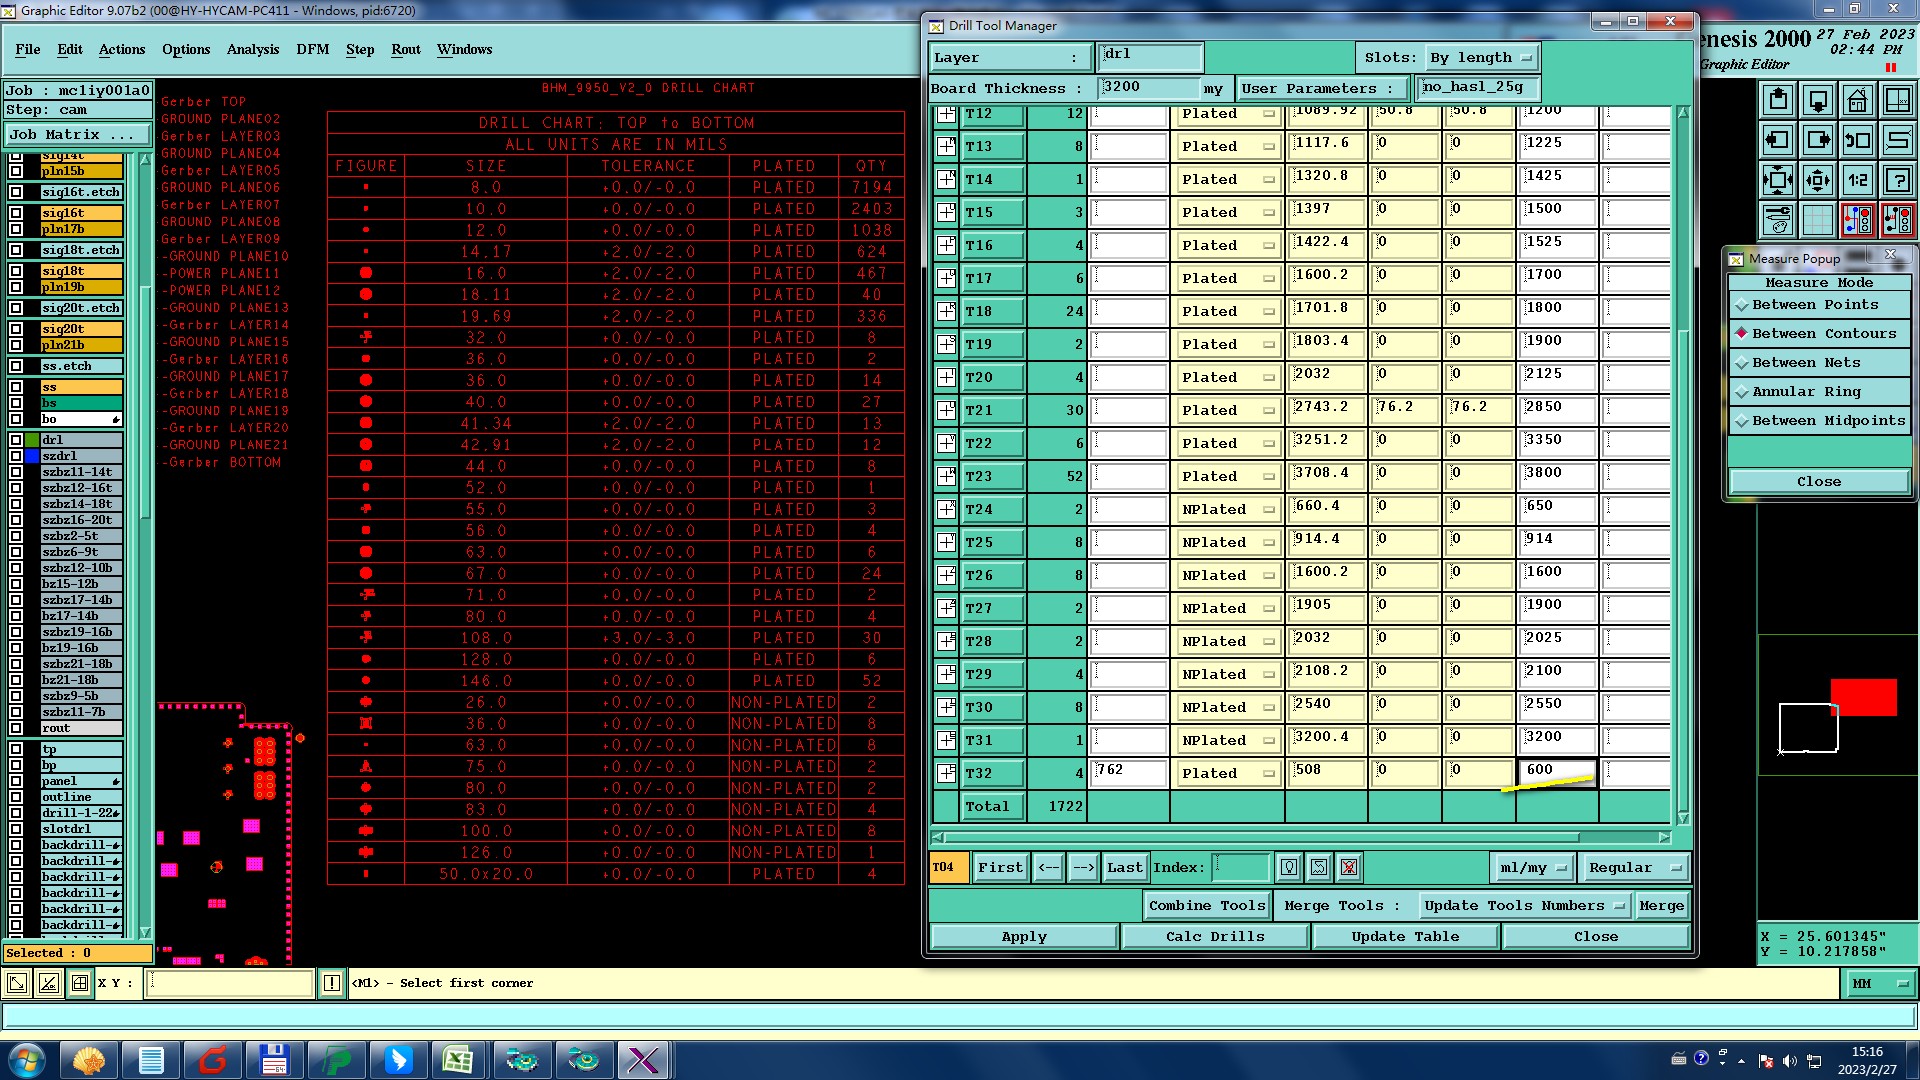This screenshot has height=1080, width=1920.
Task: Toggle the drl layer checkbox
Action: (16, 440)
